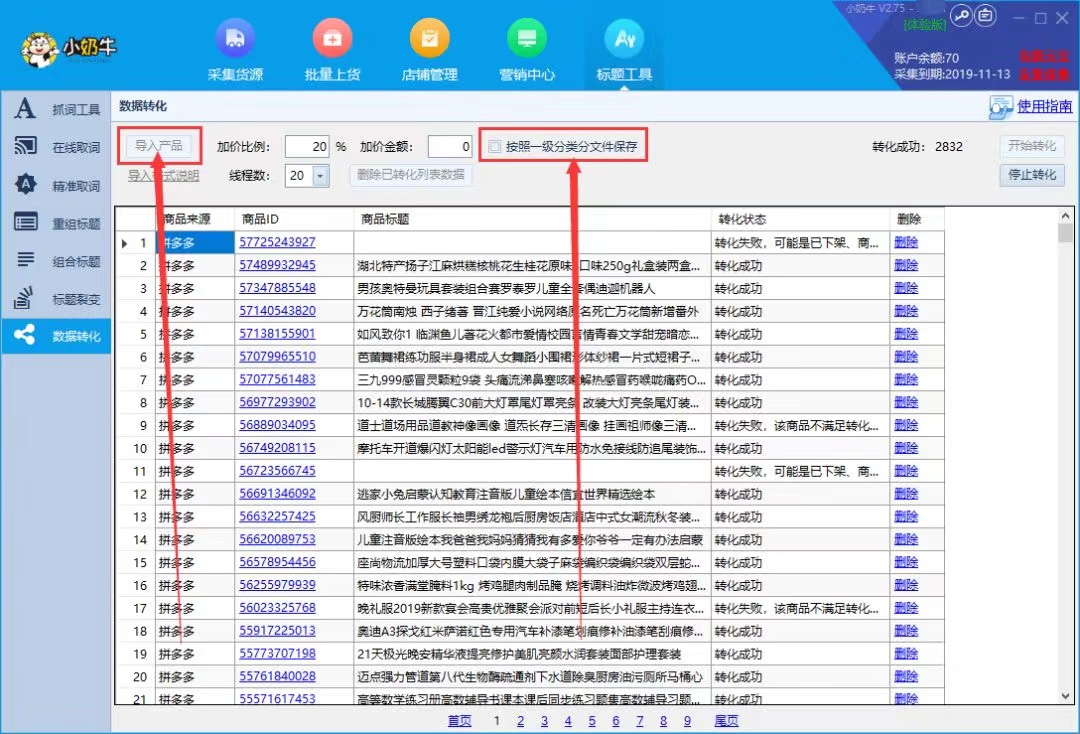
Task: Select the title cell starting 逃家小兔
Action: [532, 494]
